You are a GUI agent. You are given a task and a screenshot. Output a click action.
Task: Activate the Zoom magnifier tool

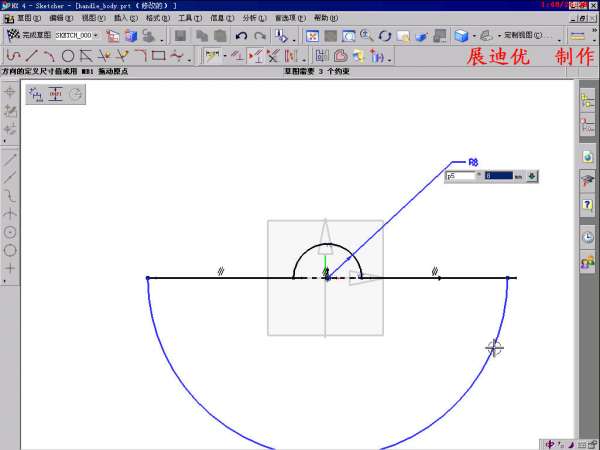pyautogui.click(x=367, y=36)
